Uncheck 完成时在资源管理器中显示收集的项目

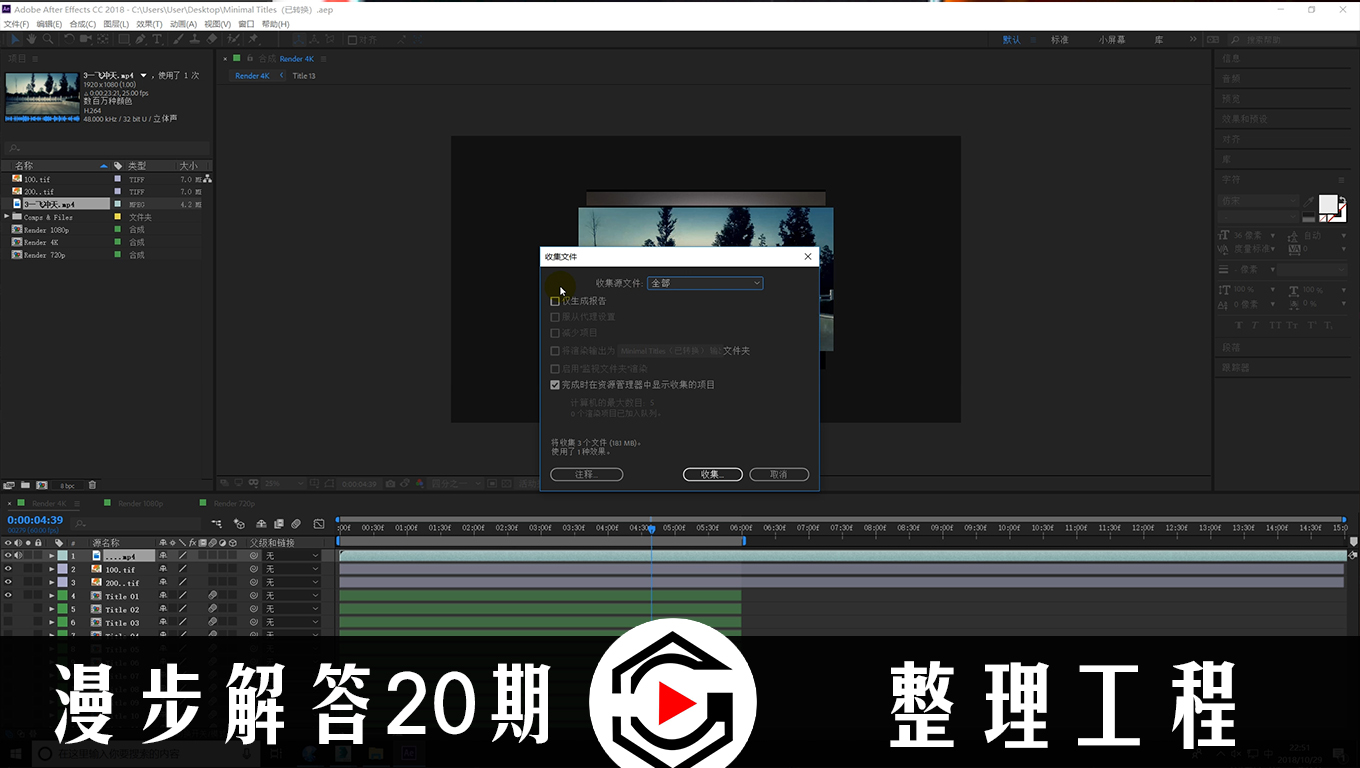[x=555, y=385]
